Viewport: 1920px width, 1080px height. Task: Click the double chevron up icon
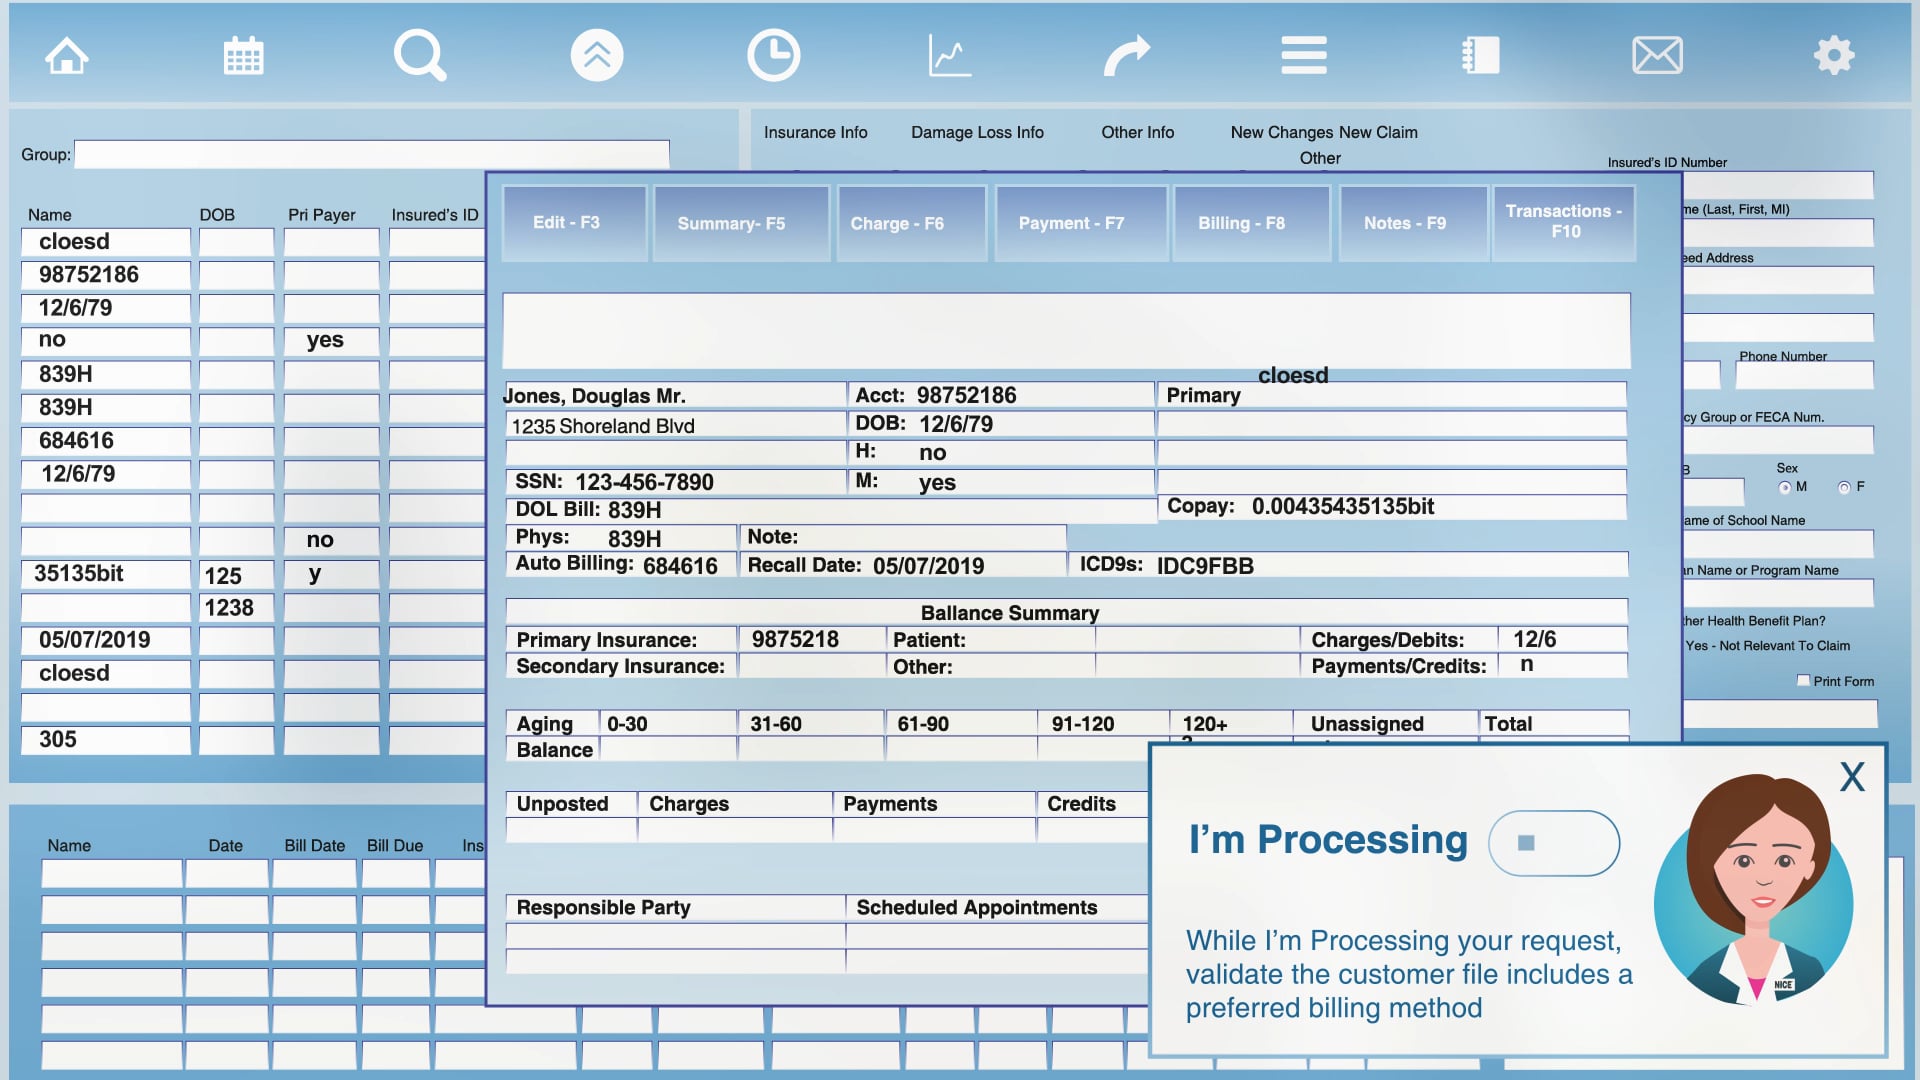coord(597,56)
